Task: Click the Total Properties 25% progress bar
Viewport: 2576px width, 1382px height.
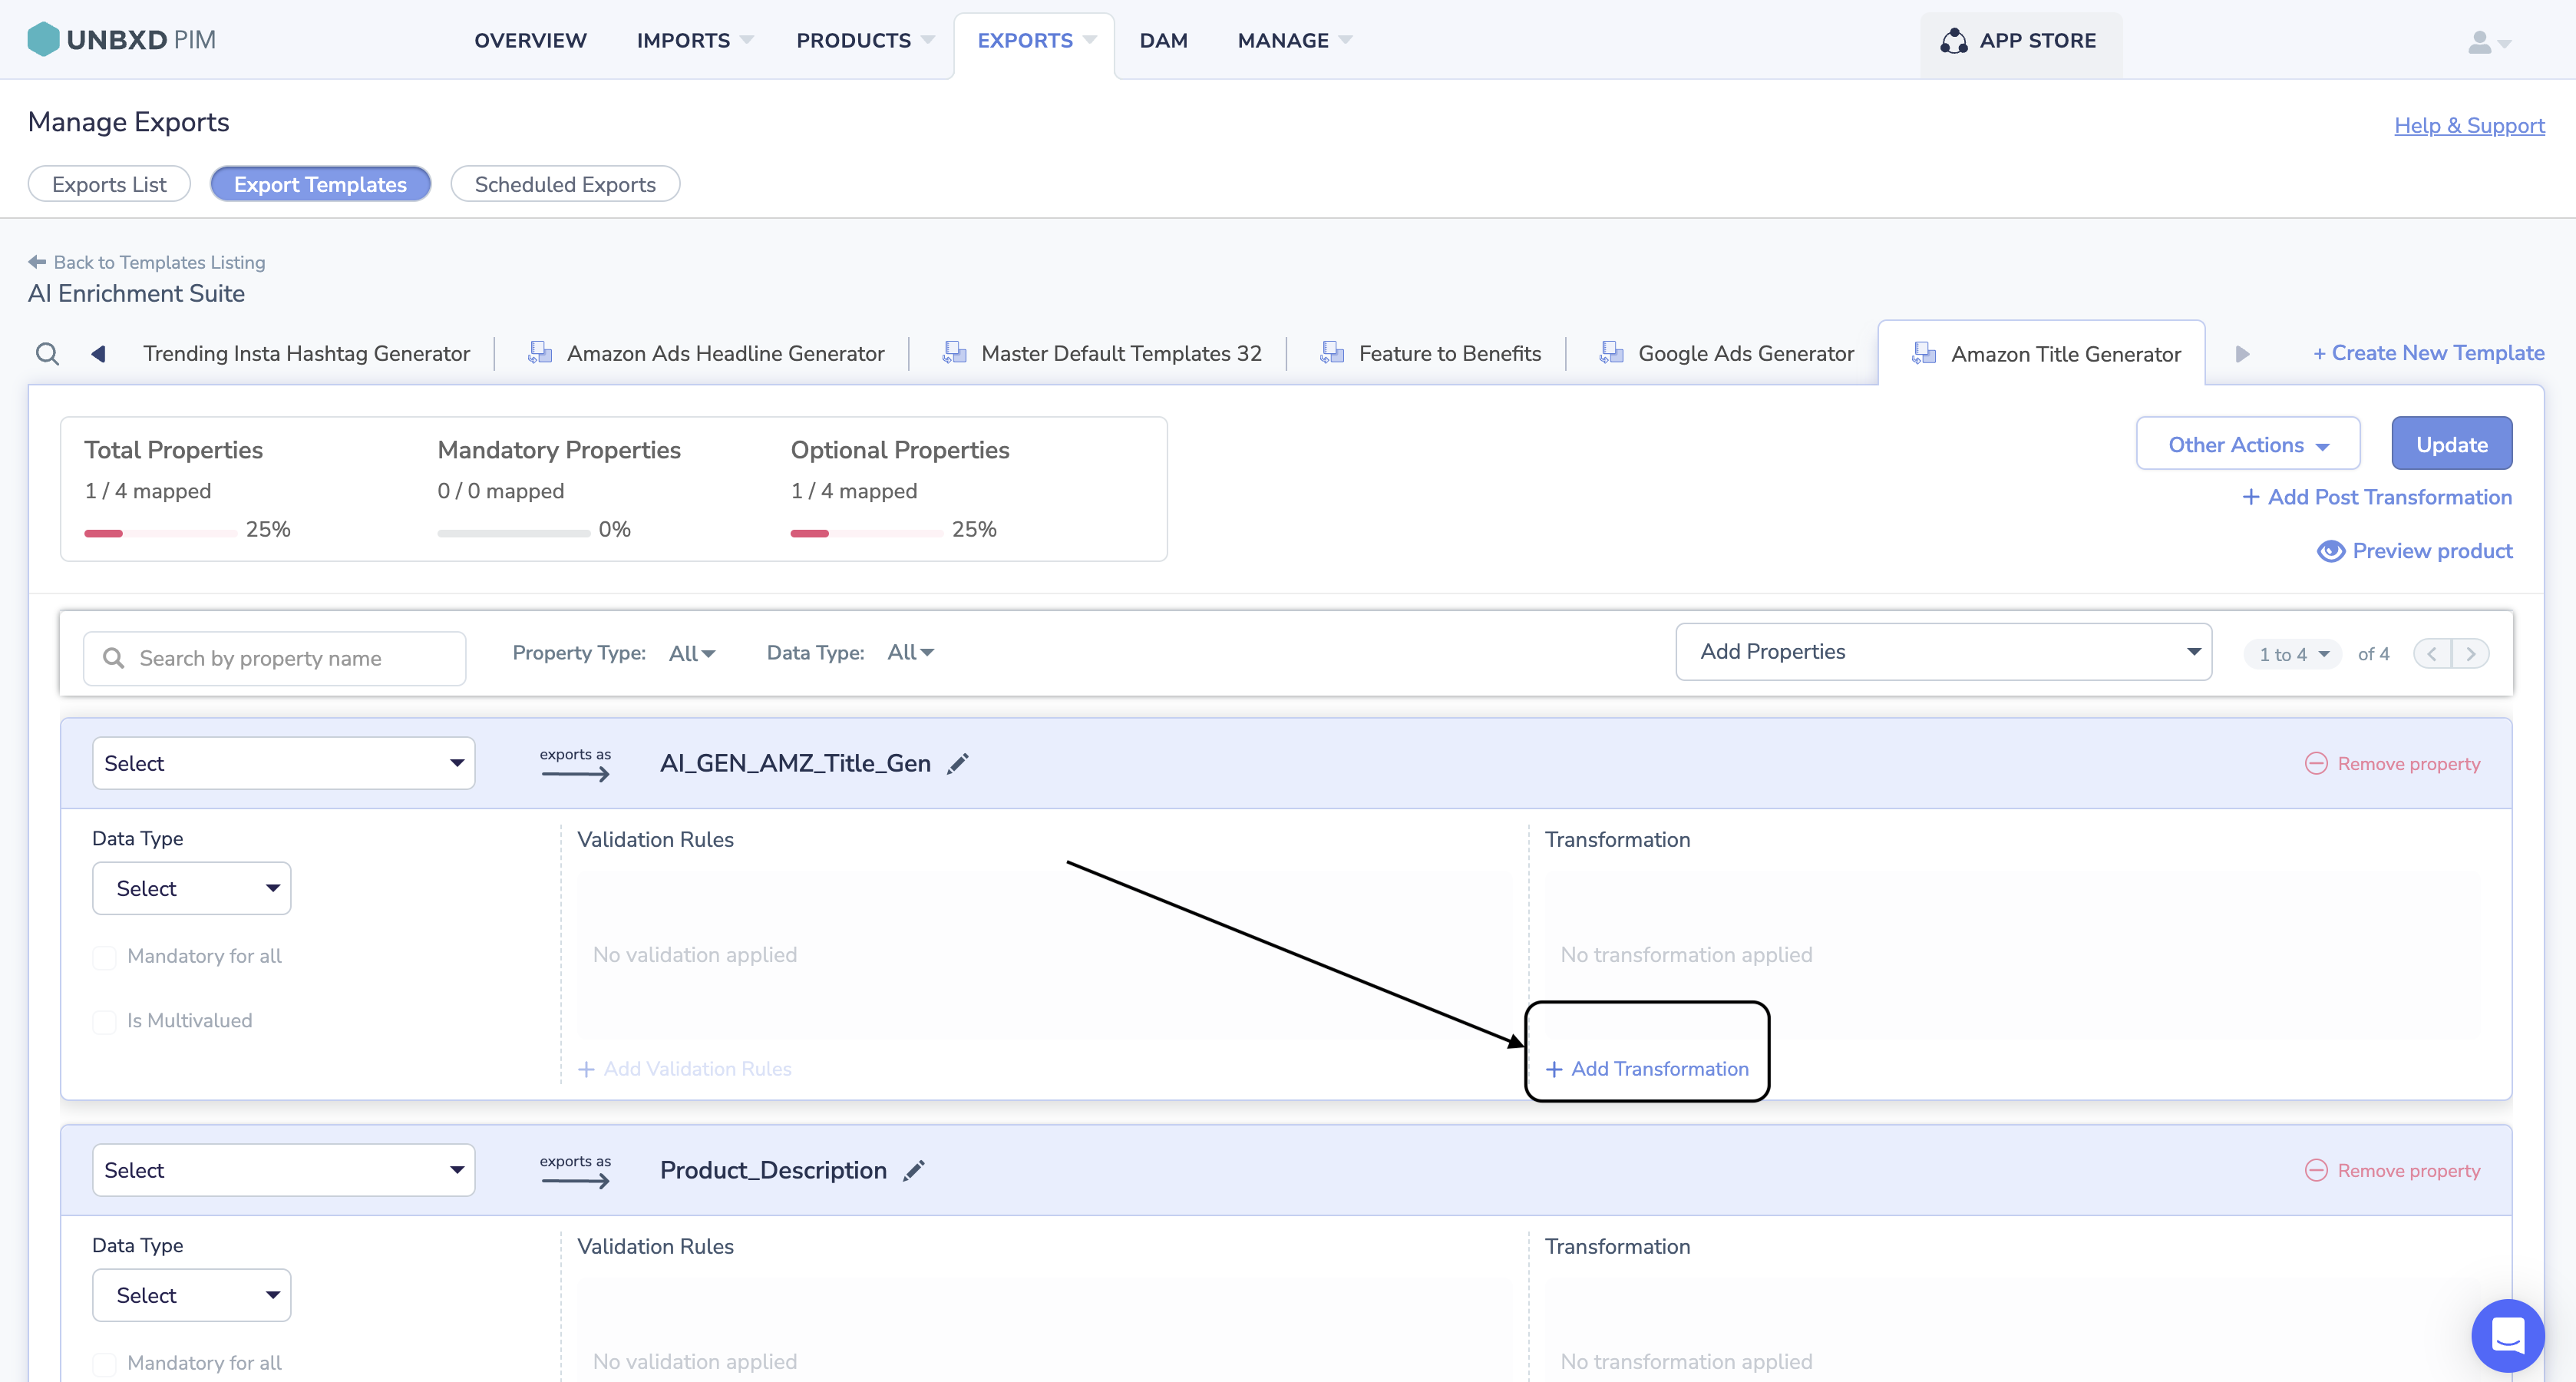Action: click(x=160, y=534)
